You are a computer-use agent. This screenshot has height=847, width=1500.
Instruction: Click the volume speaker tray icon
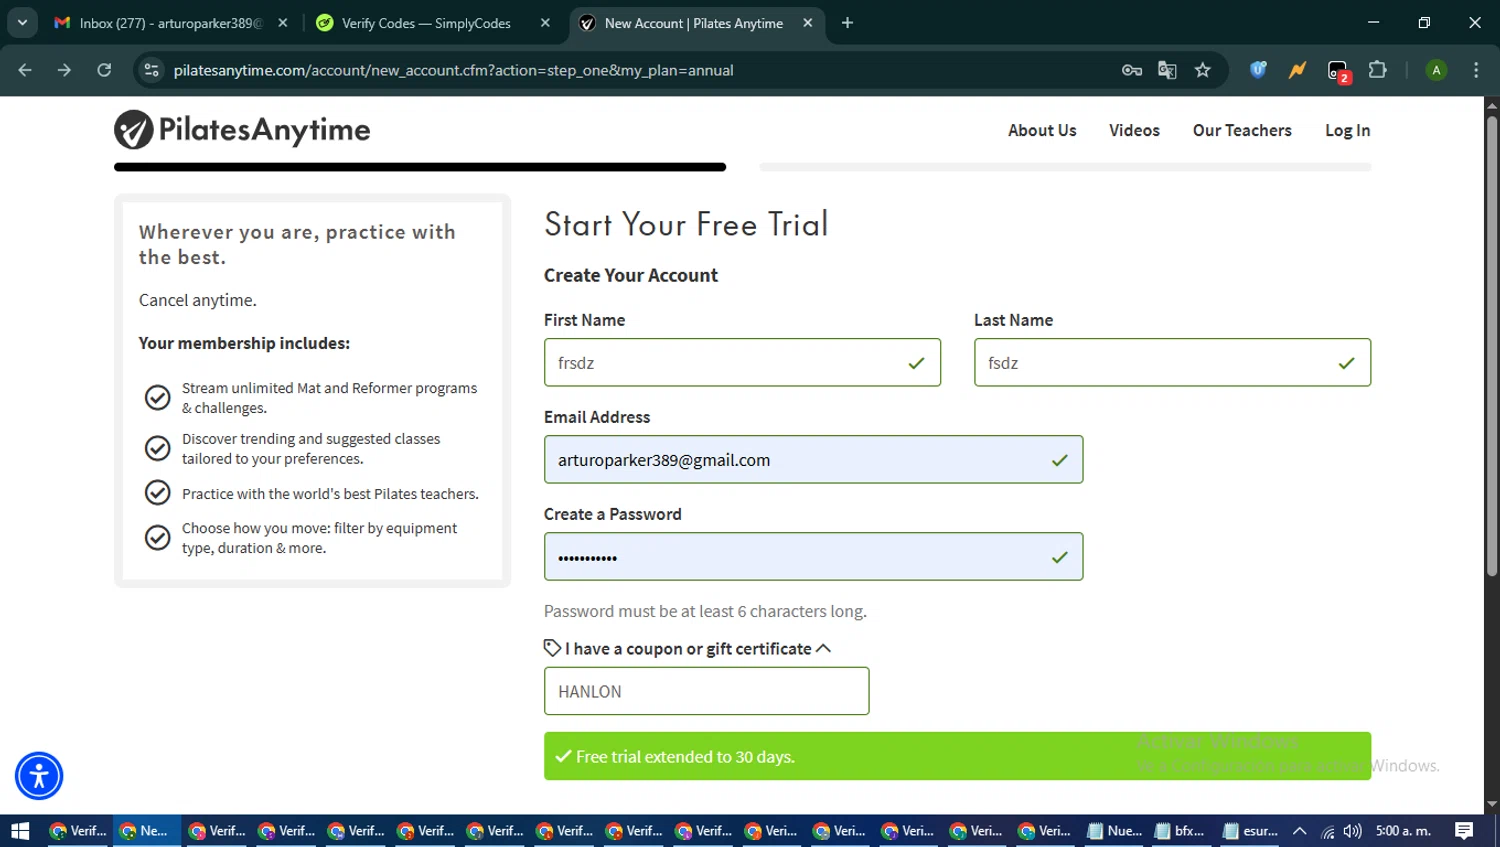(1353, 831)
